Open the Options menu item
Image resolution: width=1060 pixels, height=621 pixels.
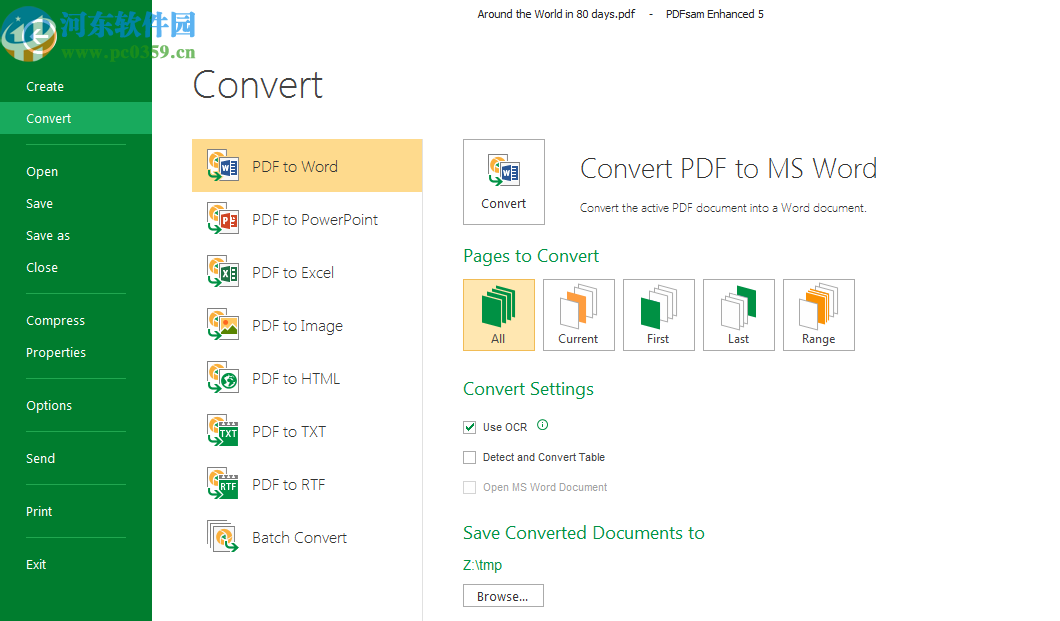pos(49,405)
